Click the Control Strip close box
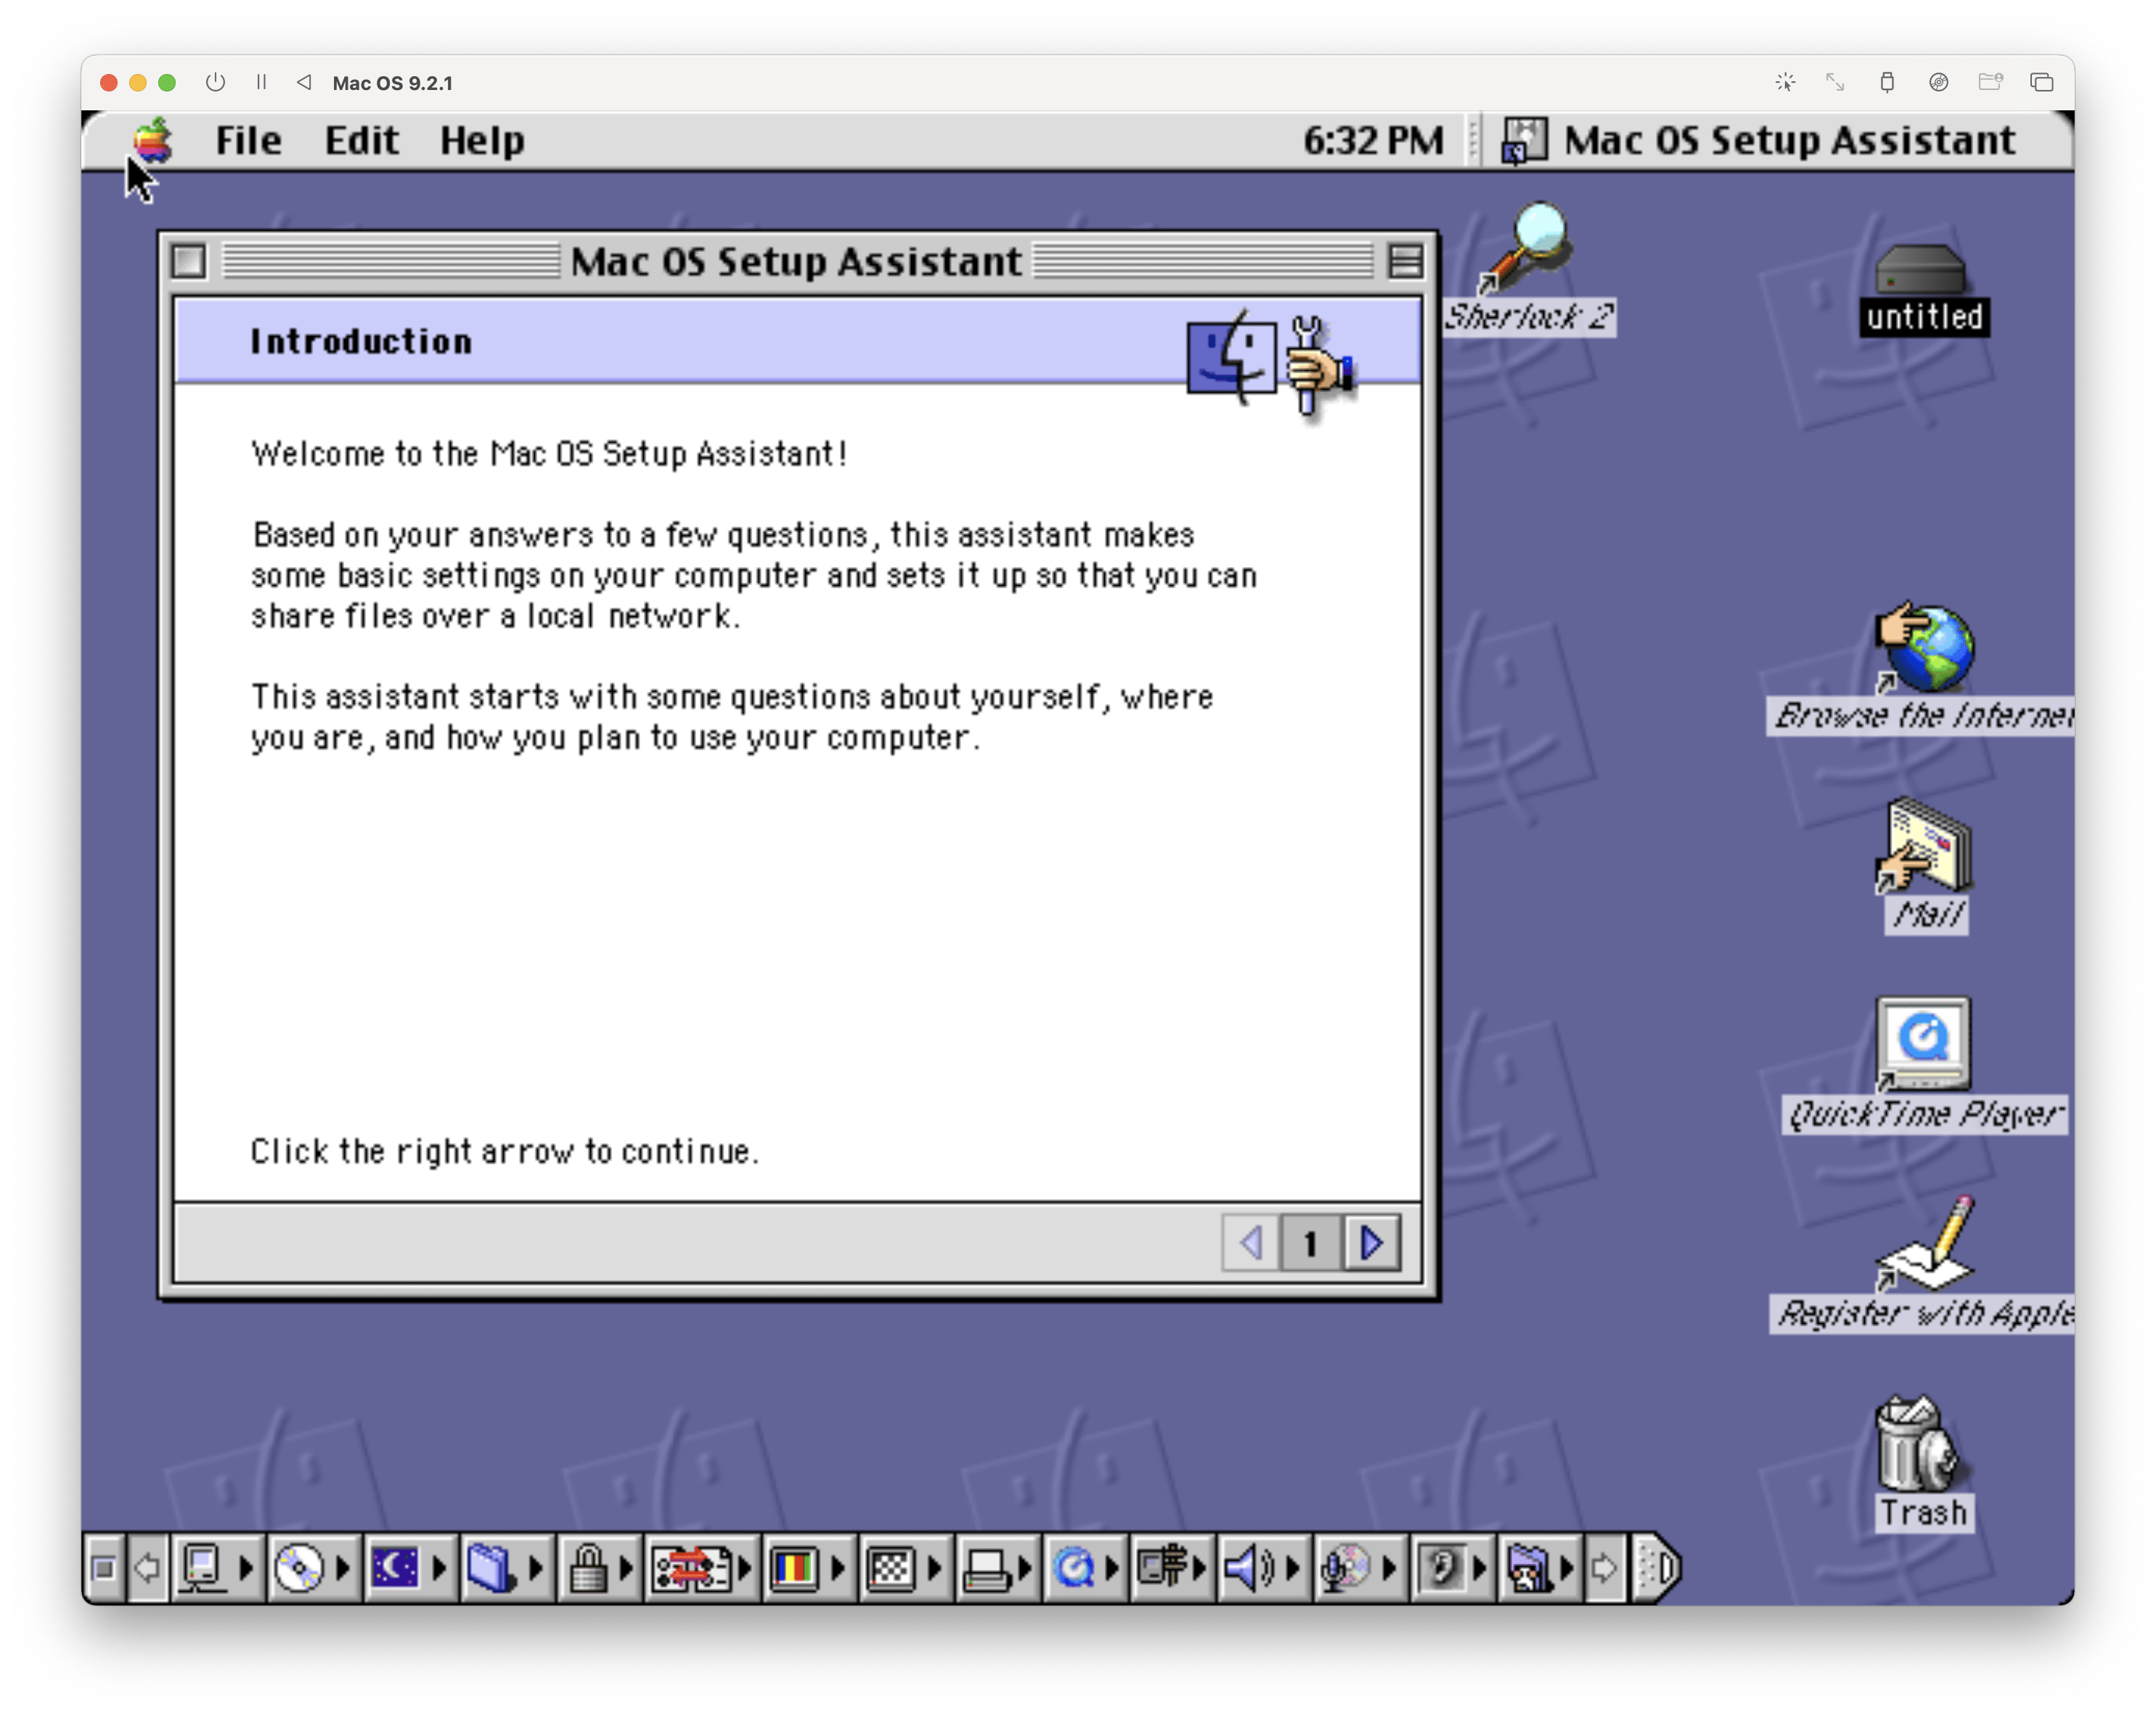 103,1567
